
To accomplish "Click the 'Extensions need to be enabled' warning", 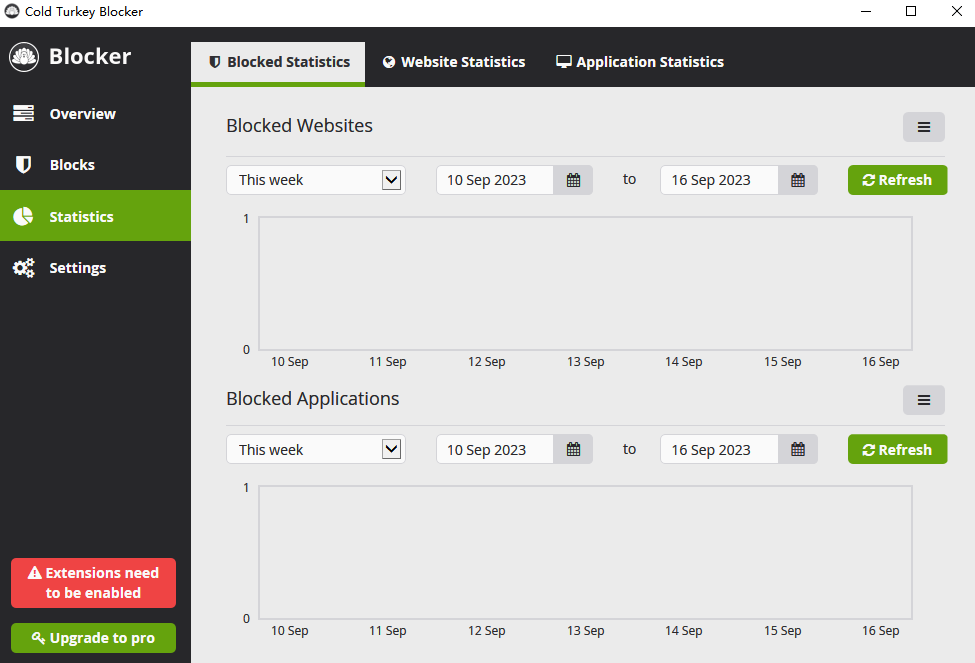I will (93, 583).
